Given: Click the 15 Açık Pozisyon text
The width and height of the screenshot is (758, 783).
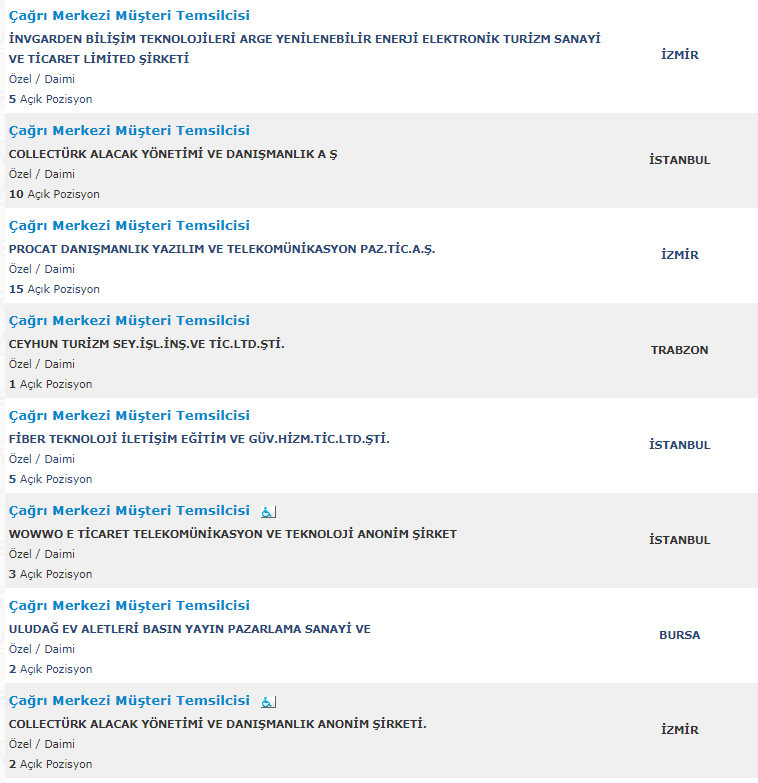Looking at the screenshot, I should tap(54, 289).
